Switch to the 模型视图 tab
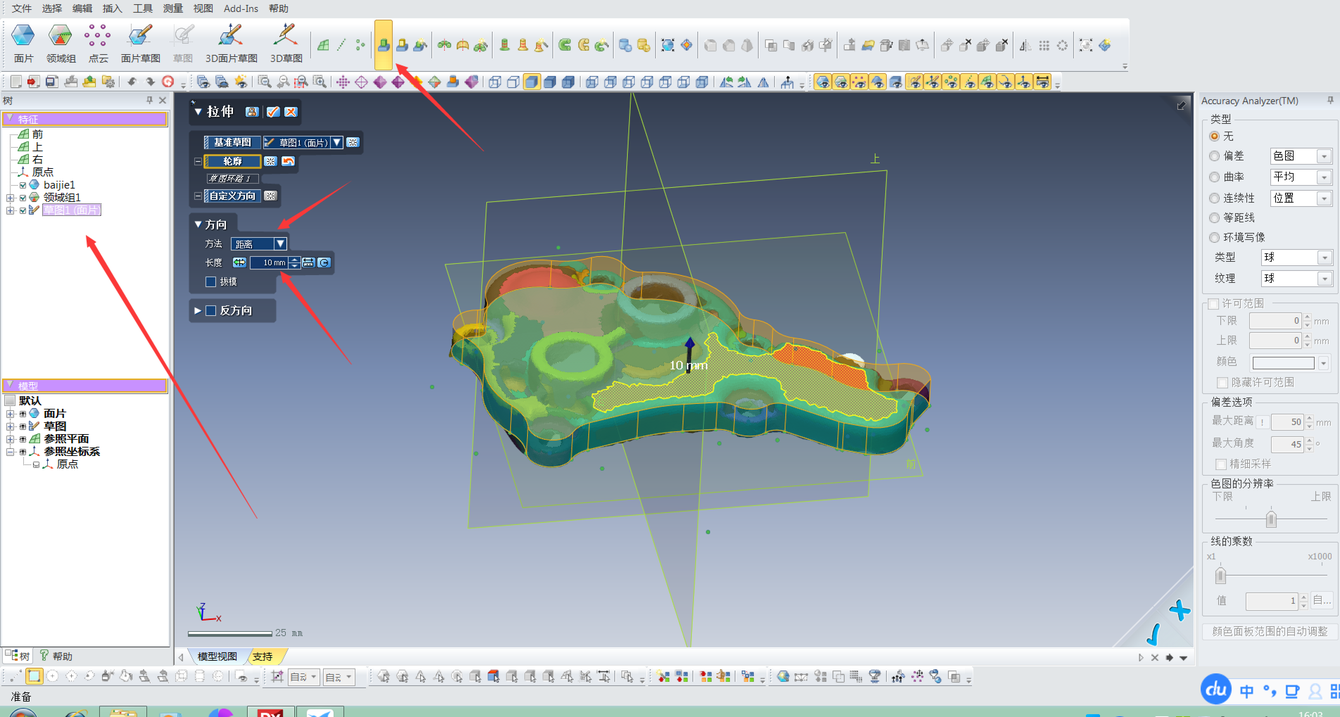Screen dimensions: 1340x717 217,657
